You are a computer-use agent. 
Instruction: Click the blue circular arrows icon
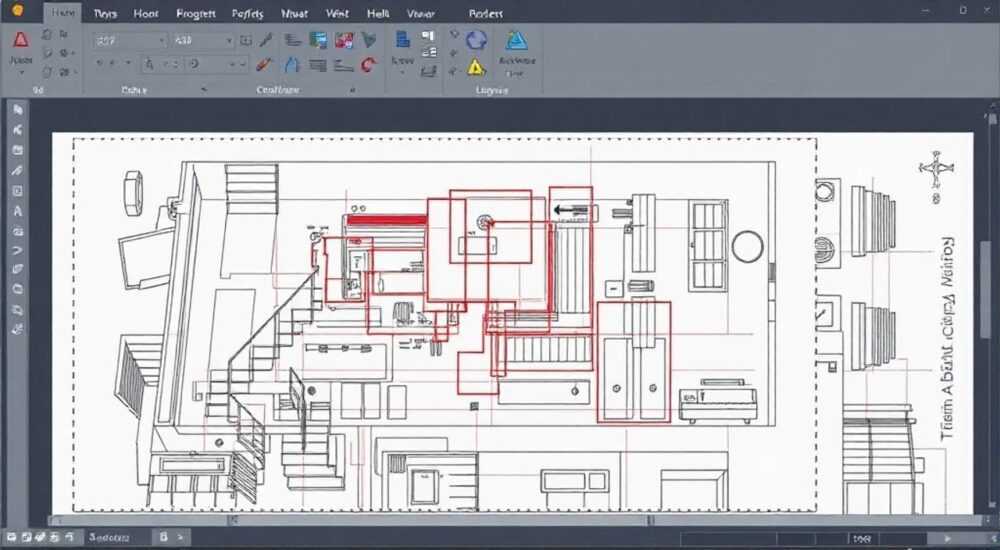pyautogui.click(x=476, y=40)
